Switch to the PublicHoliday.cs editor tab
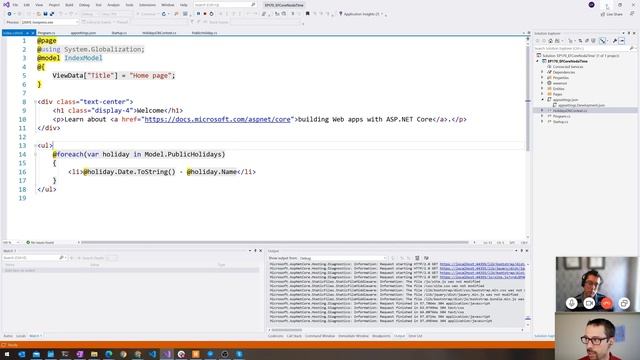Image resolution: width=640 pixels, height=360 pixels. point(204,33)
